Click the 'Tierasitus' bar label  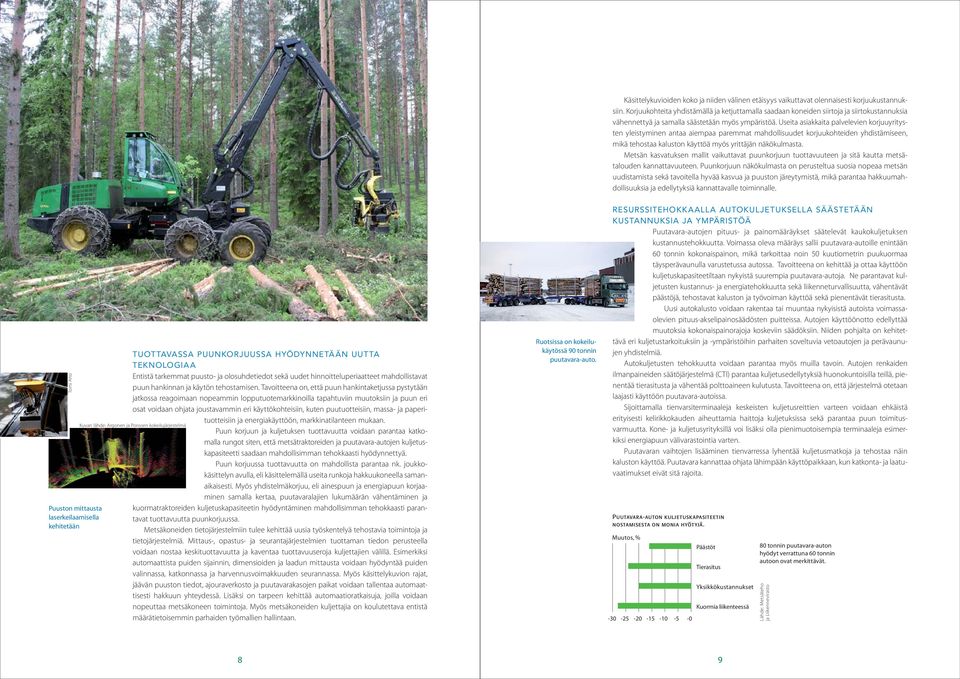(x=708, y=568)
